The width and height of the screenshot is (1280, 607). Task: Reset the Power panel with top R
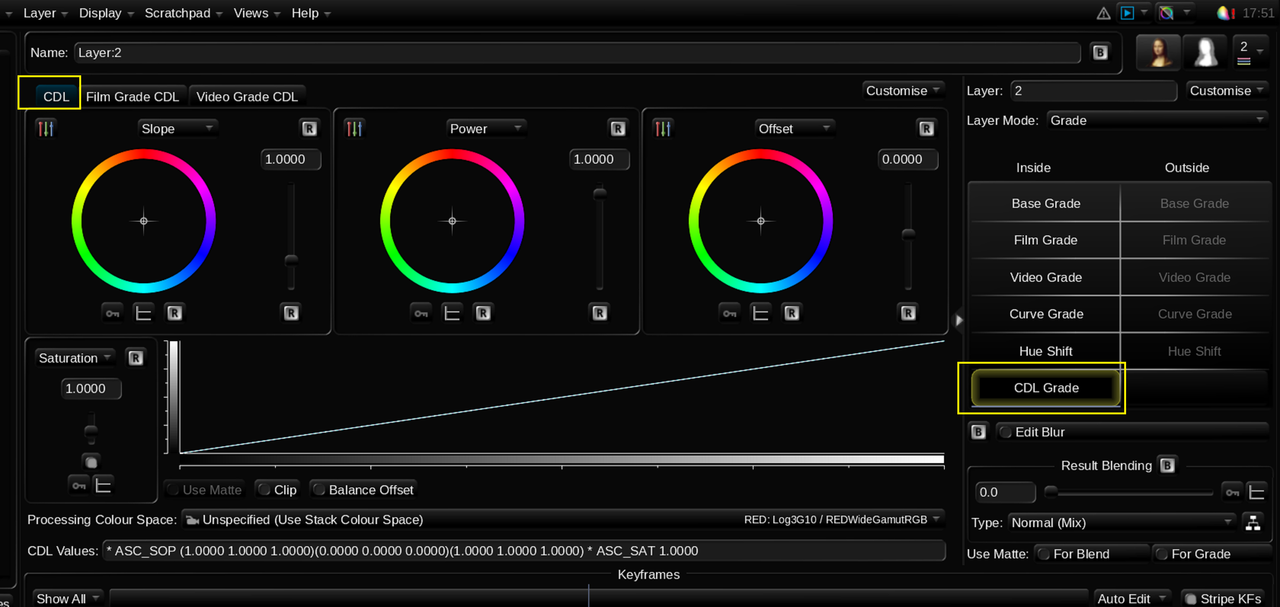tap(617, 128)
